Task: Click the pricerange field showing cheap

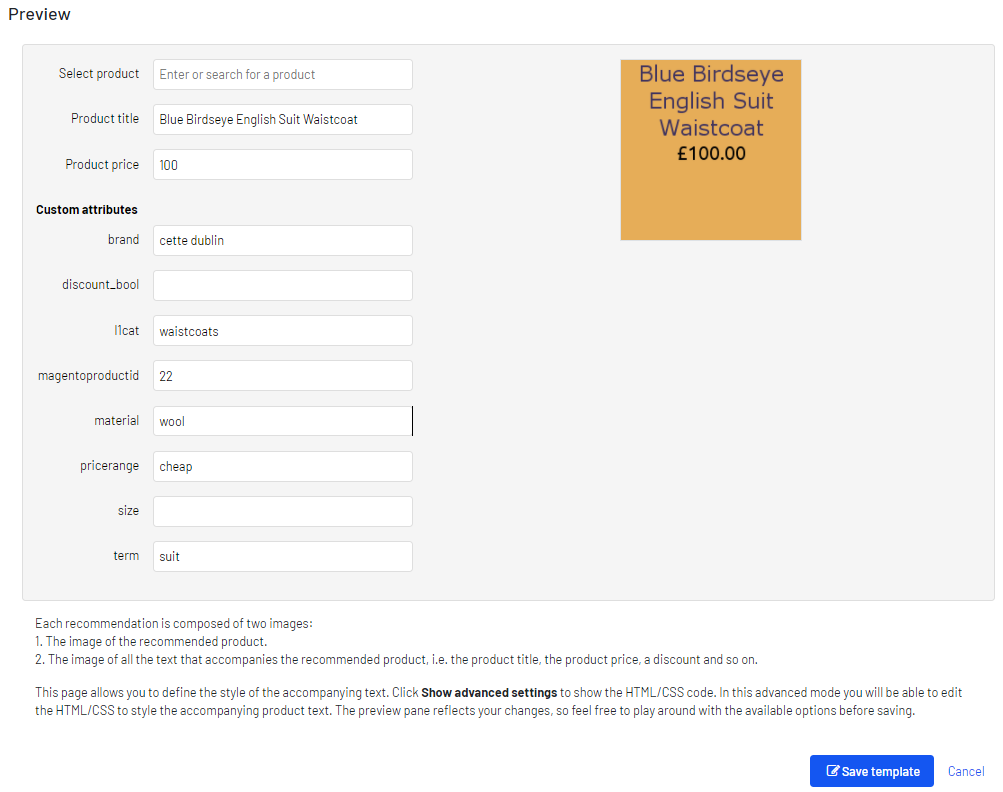Action: pos(282,466)
